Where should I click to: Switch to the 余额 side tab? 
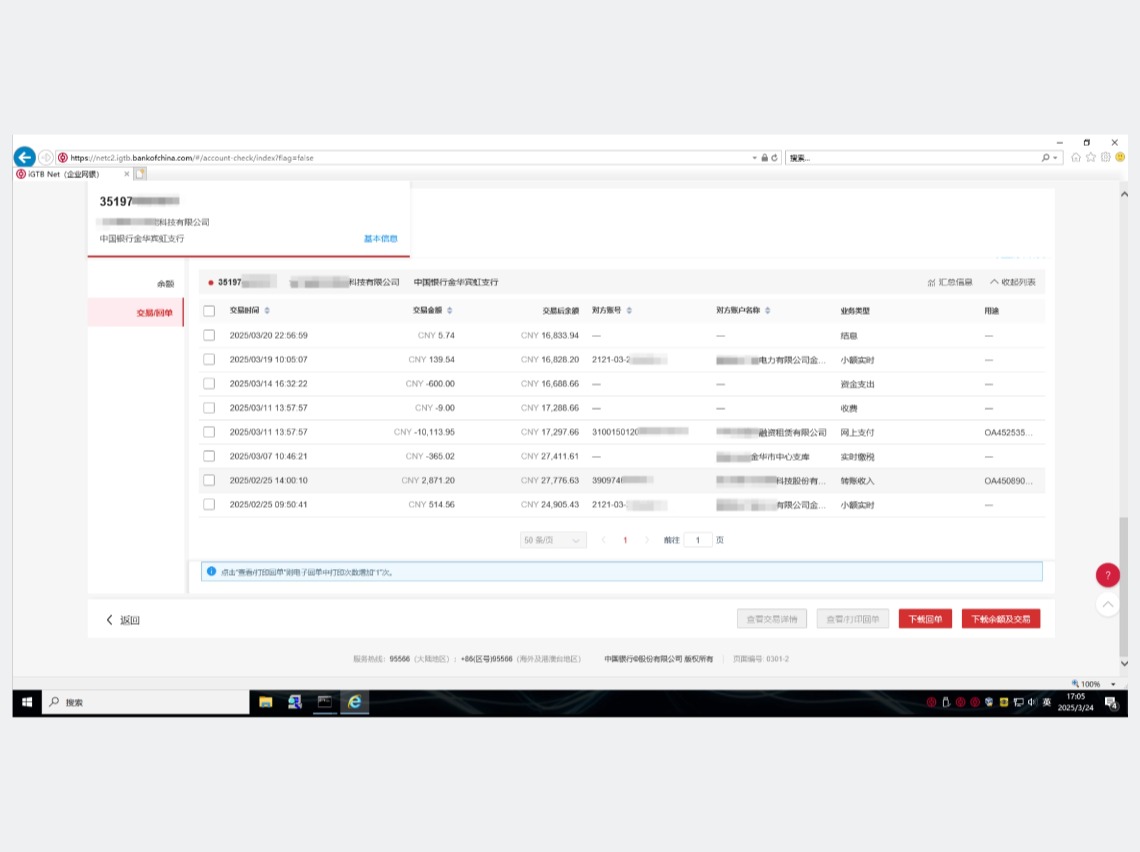(x=164, y=284)
